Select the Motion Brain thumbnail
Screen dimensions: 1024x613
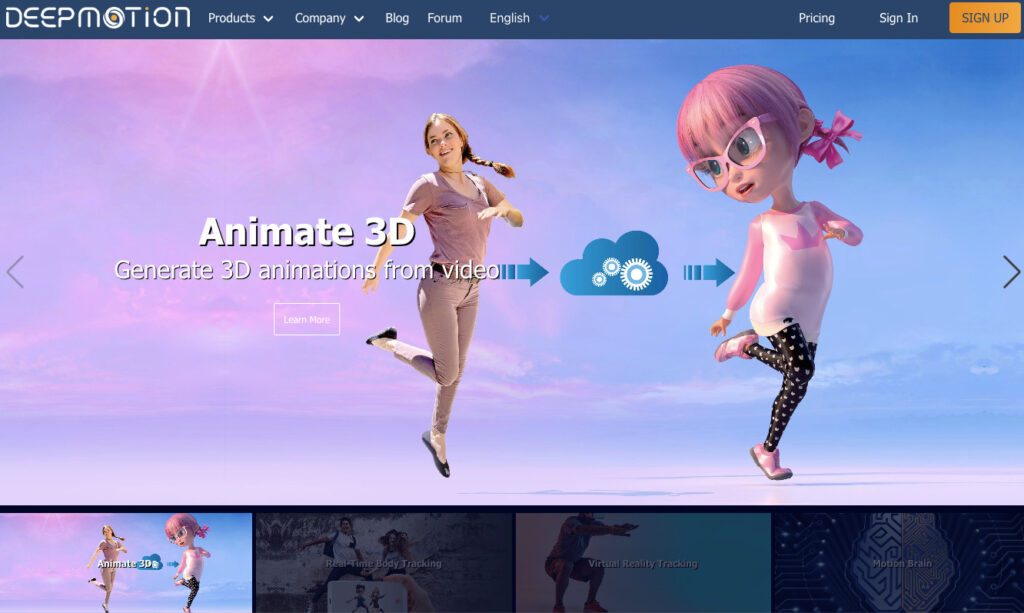[x=899, y=563]
